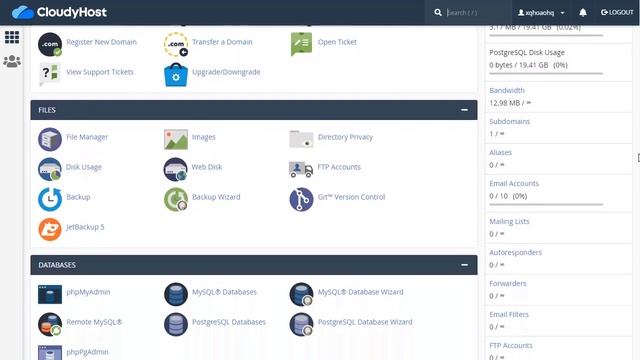The height and width of the screenshot is (360, 640).
Task: Collapse the FILES section
Action: [x=464, y=110]
